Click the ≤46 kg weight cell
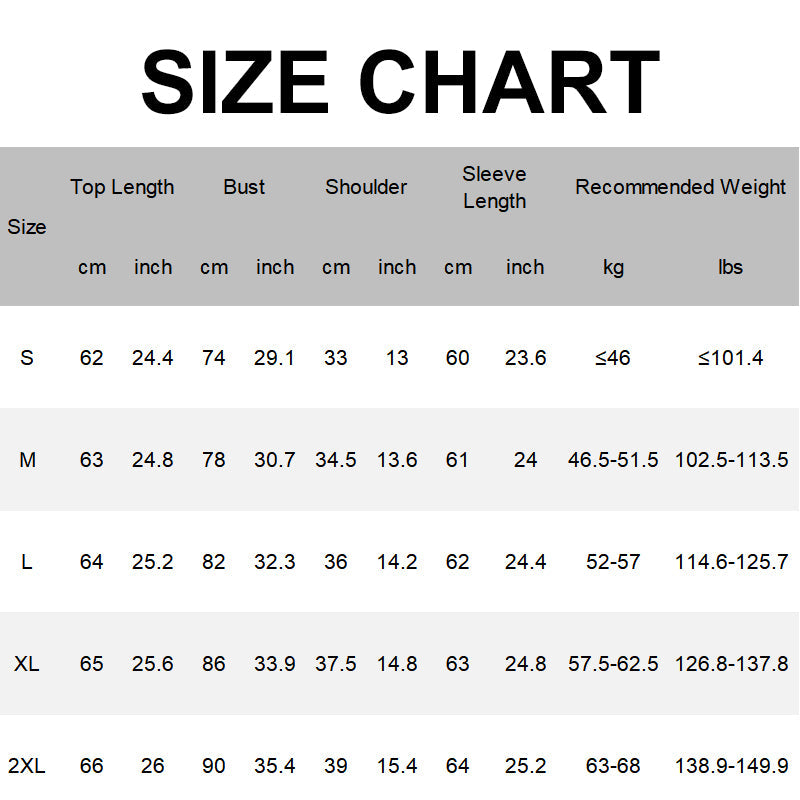Screen dimensions: 800x800 [x=613, y=358]
